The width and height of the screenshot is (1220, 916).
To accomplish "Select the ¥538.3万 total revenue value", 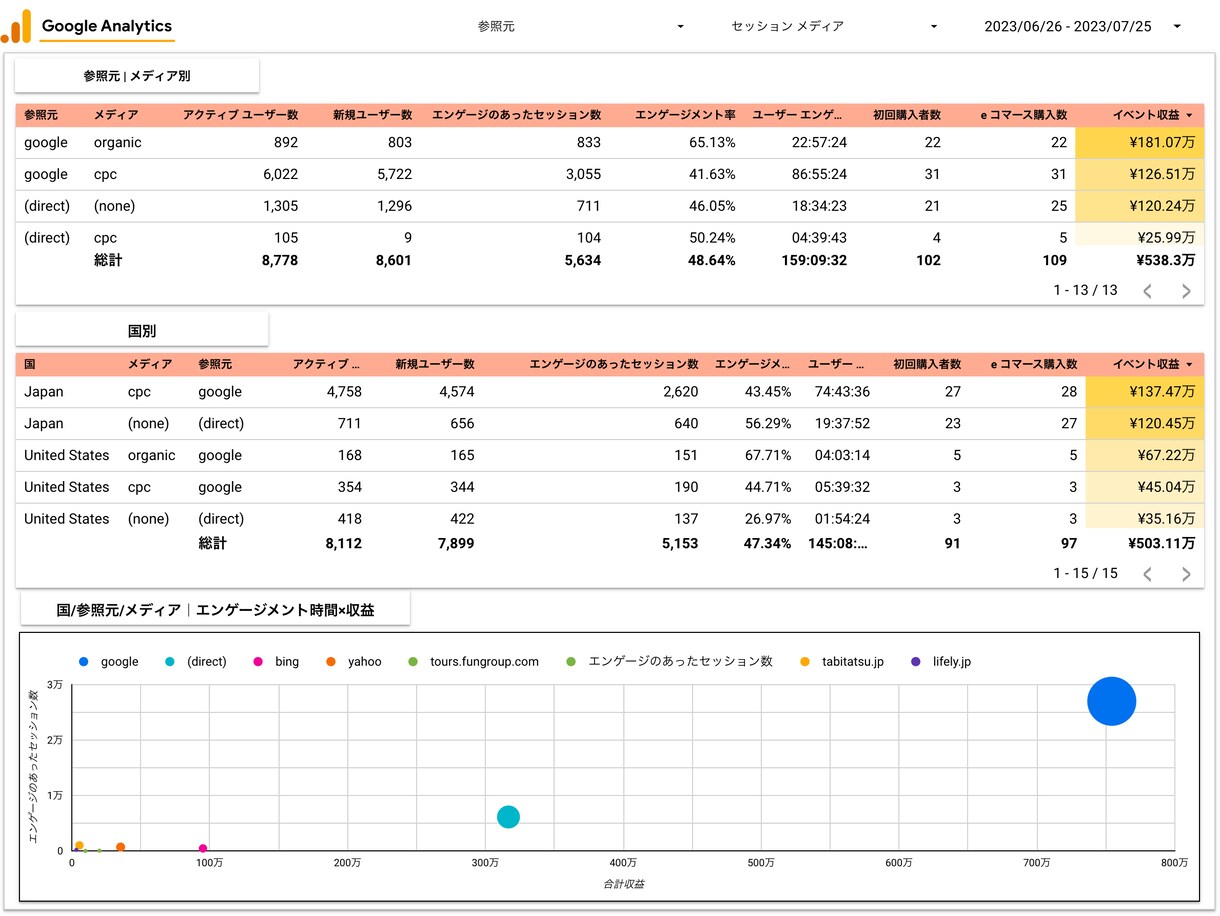I will pyautogui.click(x=1165, y=261).
